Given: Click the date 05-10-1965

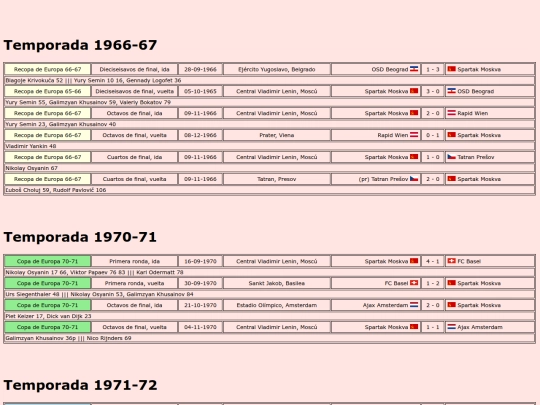Looking at the screenshot, I should (x=200, y=91).
